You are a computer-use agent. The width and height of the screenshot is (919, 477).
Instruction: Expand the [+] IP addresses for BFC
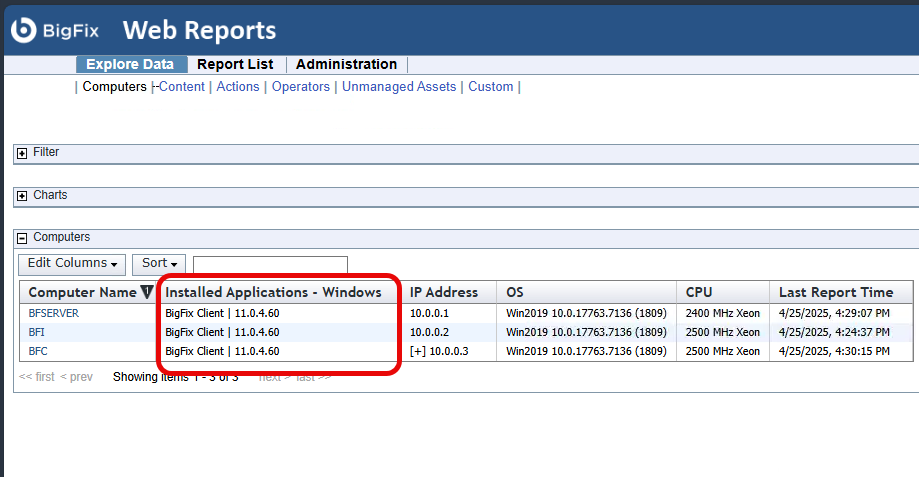tap(417, 352)
